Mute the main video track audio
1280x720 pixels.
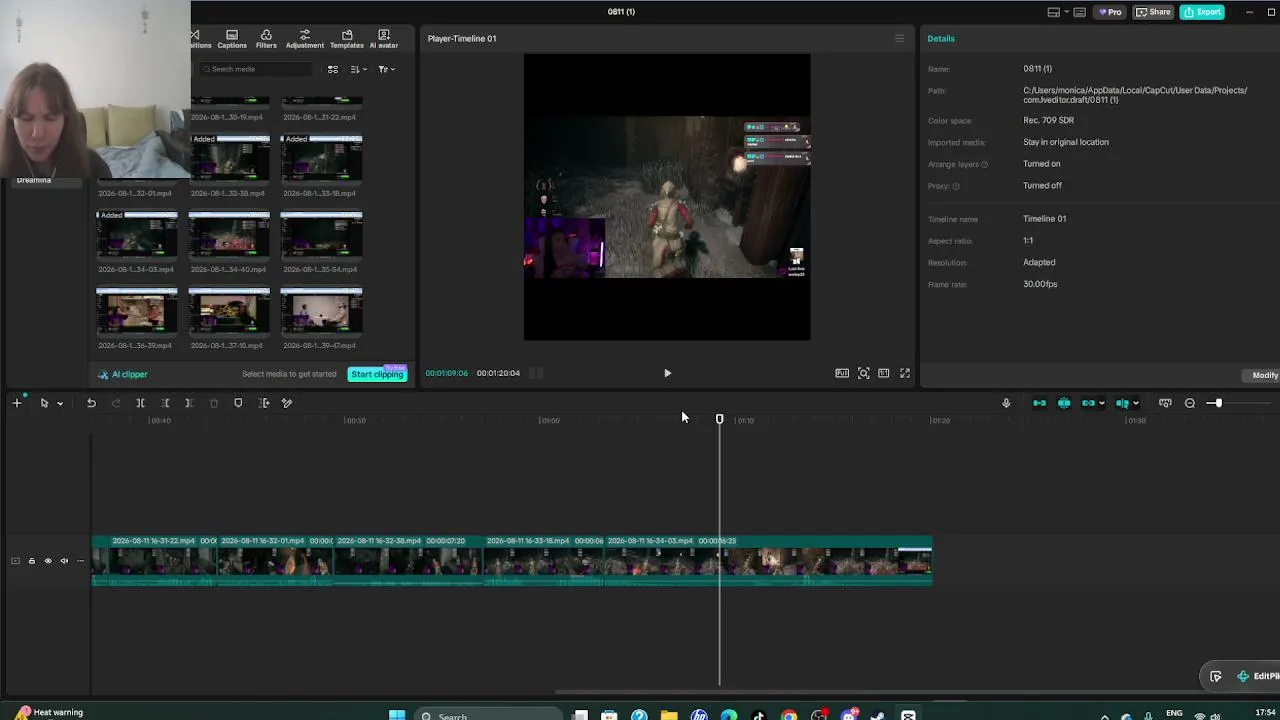[x=64, y=561]
